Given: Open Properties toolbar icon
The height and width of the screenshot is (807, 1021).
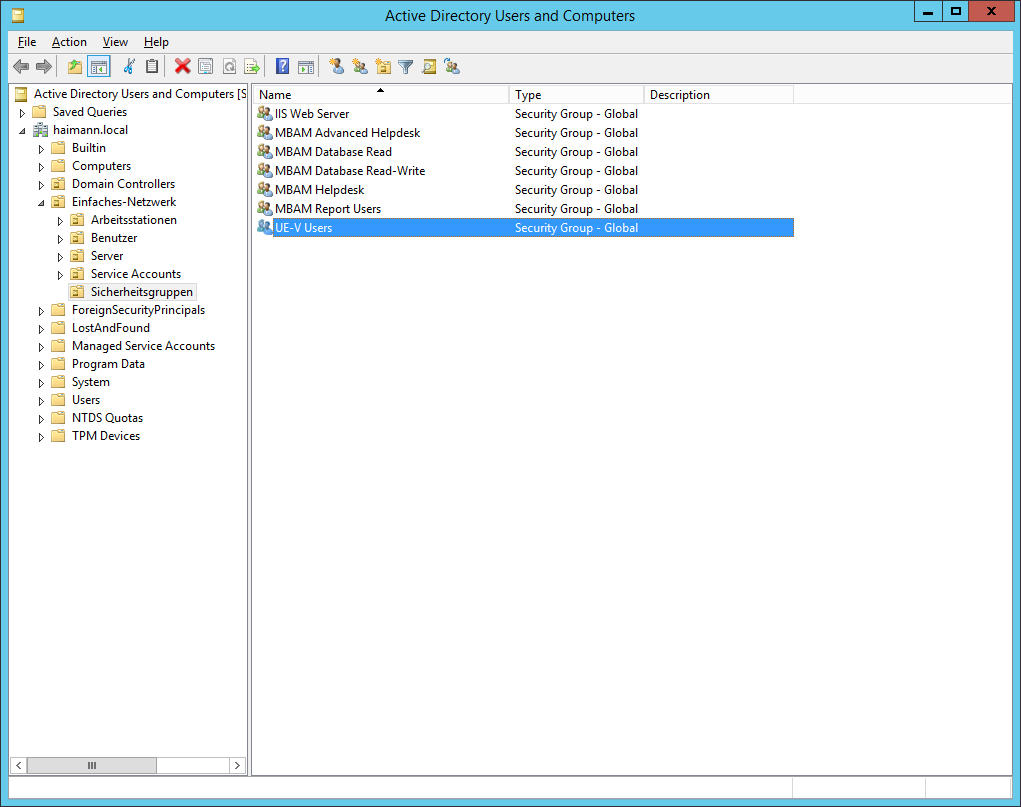Looking at the screenshot, I should coord(206,66).
